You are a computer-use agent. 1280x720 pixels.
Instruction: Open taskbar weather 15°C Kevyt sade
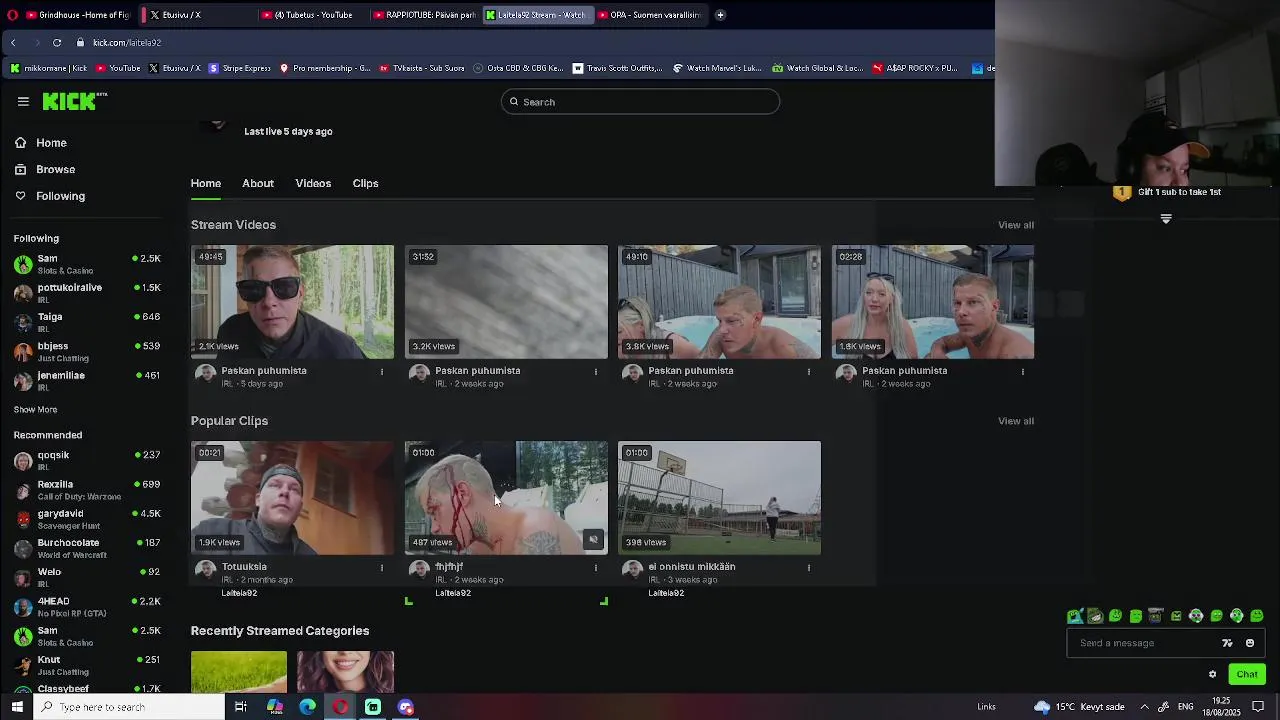tap(1079, 707)
